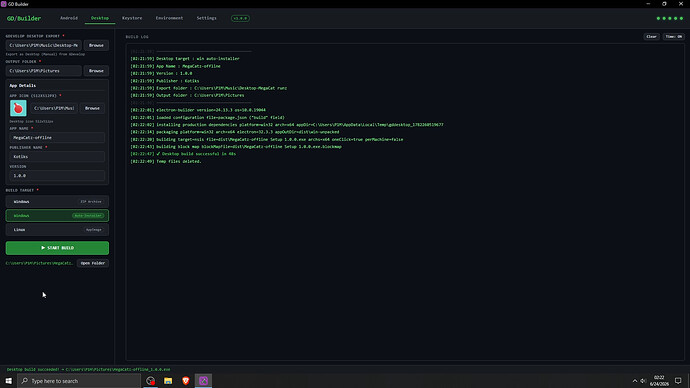
Task: Click log line 'Desktop target : win auto-installer'
Action: 185,59
